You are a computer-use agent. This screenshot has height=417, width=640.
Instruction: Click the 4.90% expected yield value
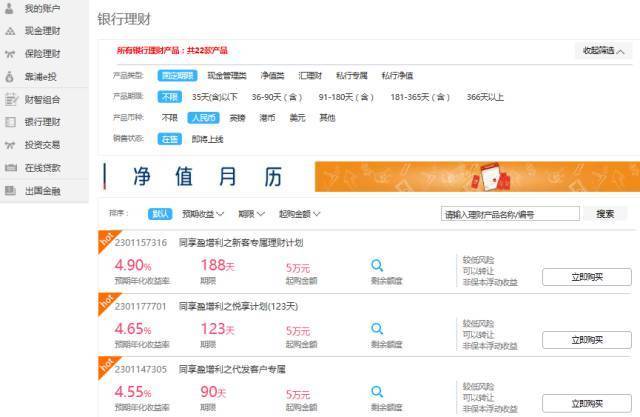click(x=133, y=265)
